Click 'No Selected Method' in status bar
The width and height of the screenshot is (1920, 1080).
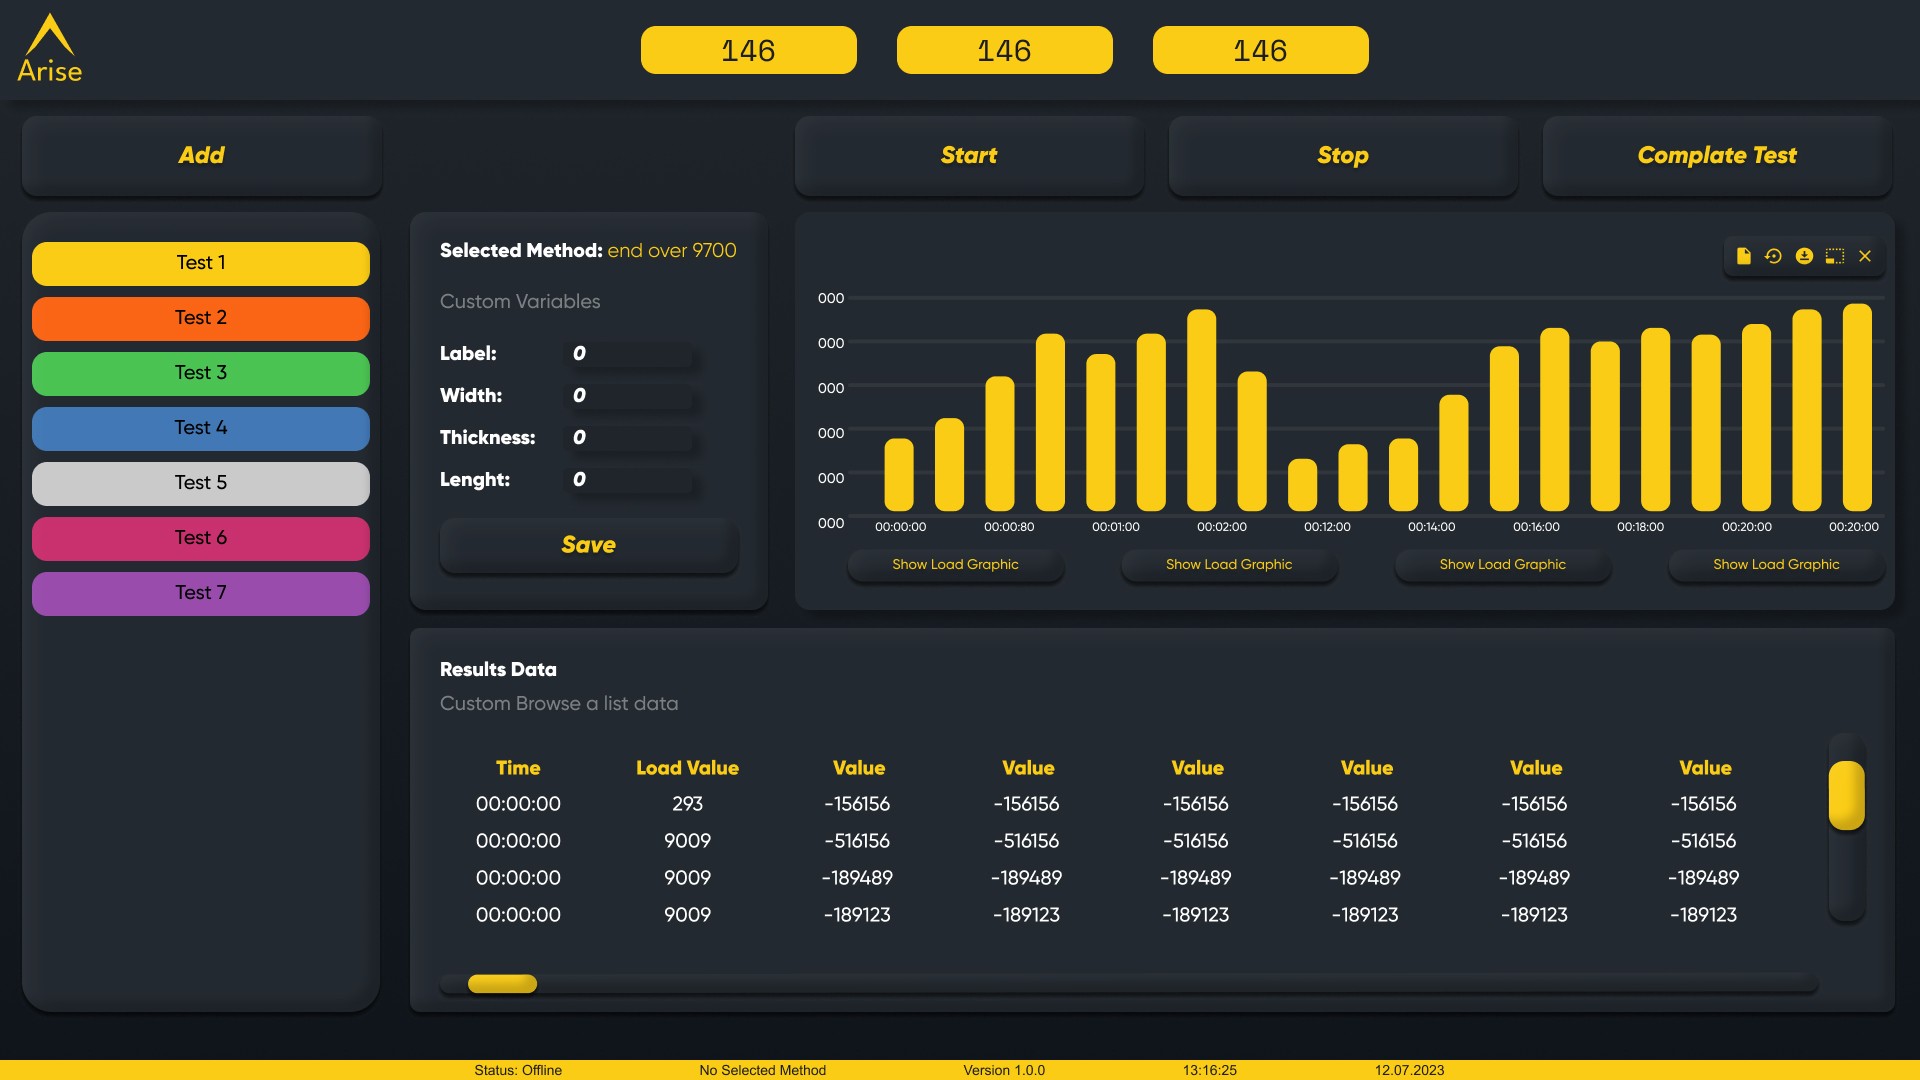(x=763, y=1070)
